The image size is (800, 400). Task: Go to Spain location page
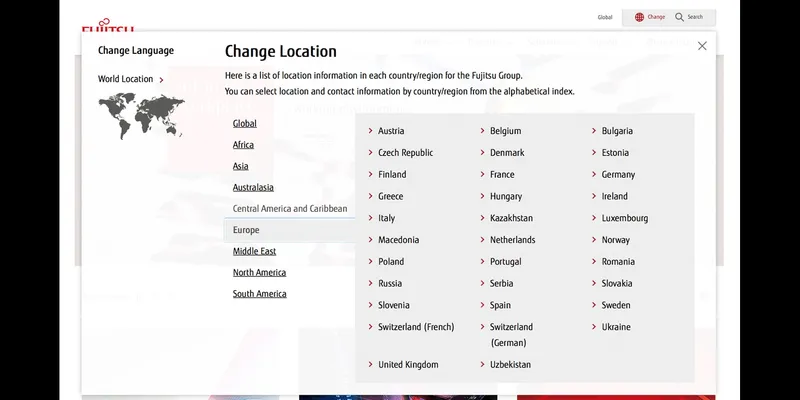click(500, 305)
